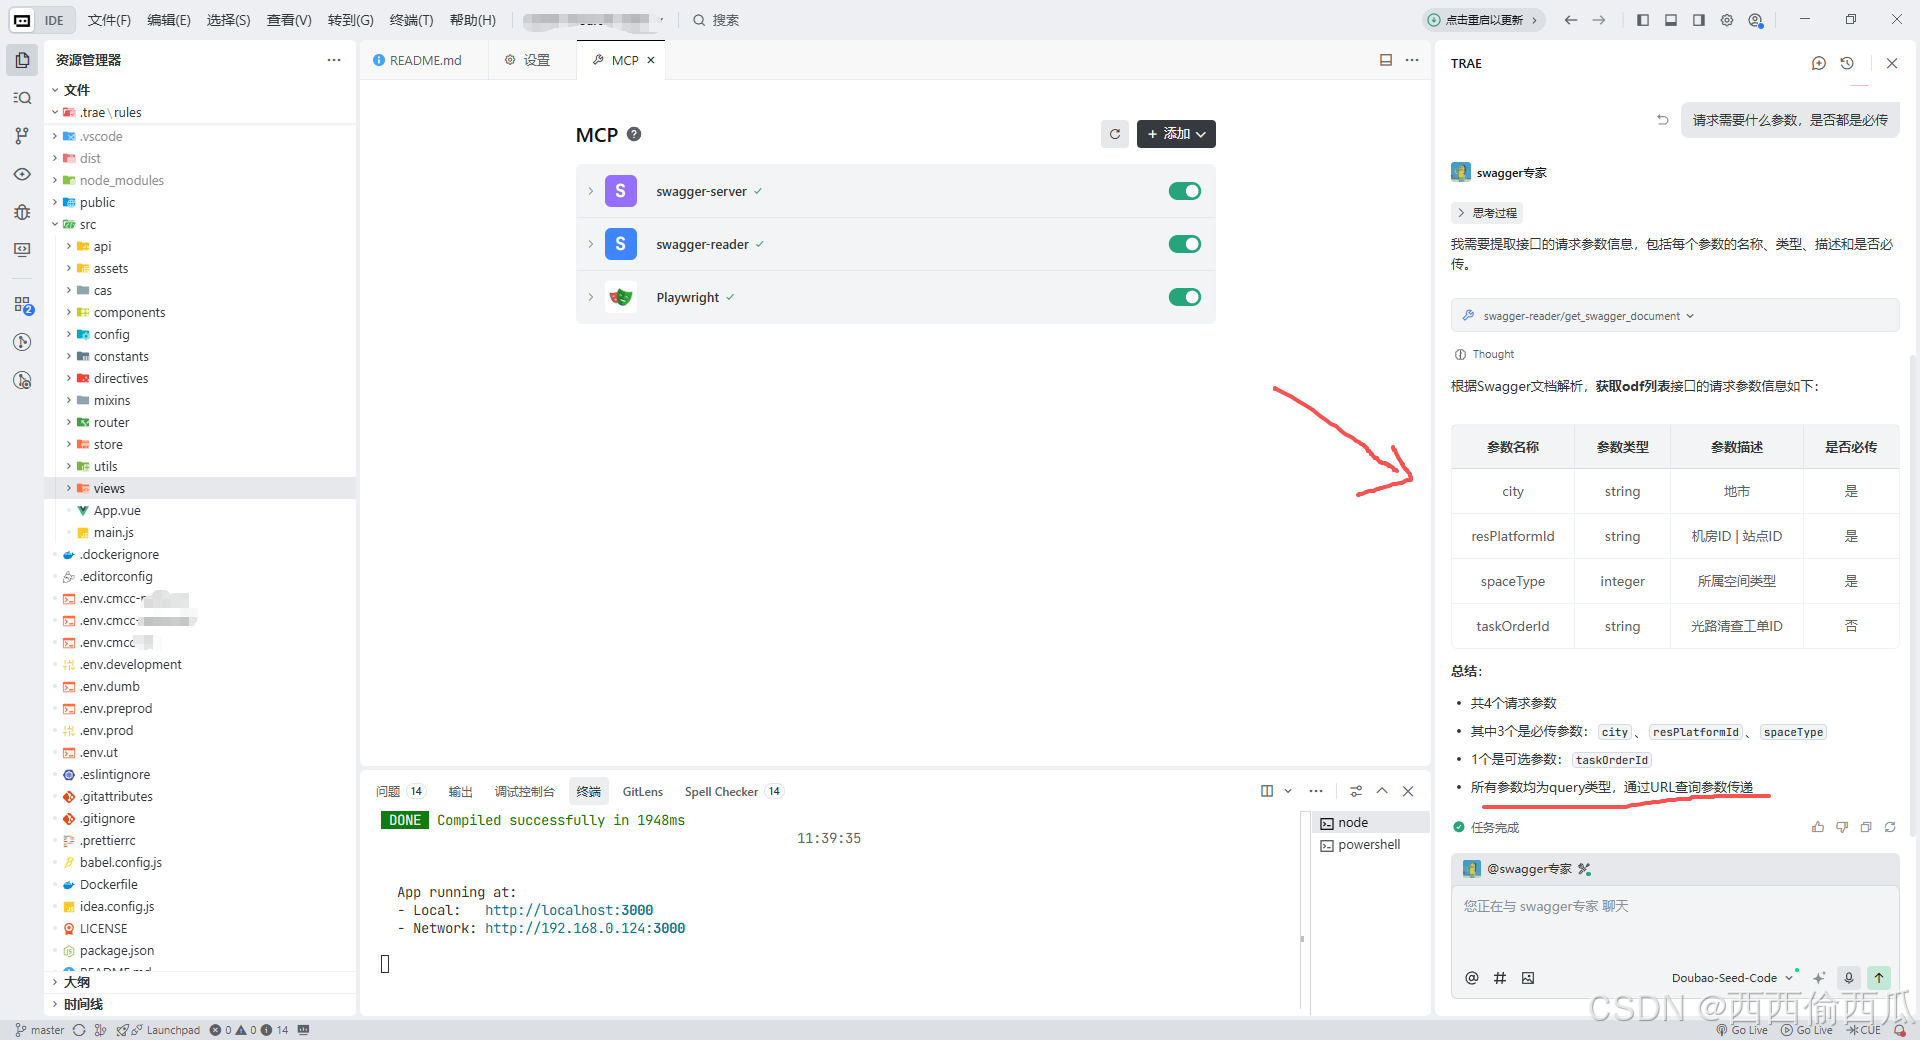This screenshot has height=1040, width=1920.
Task: Undo the user message with revert arrow
Action: [1662, 120]
